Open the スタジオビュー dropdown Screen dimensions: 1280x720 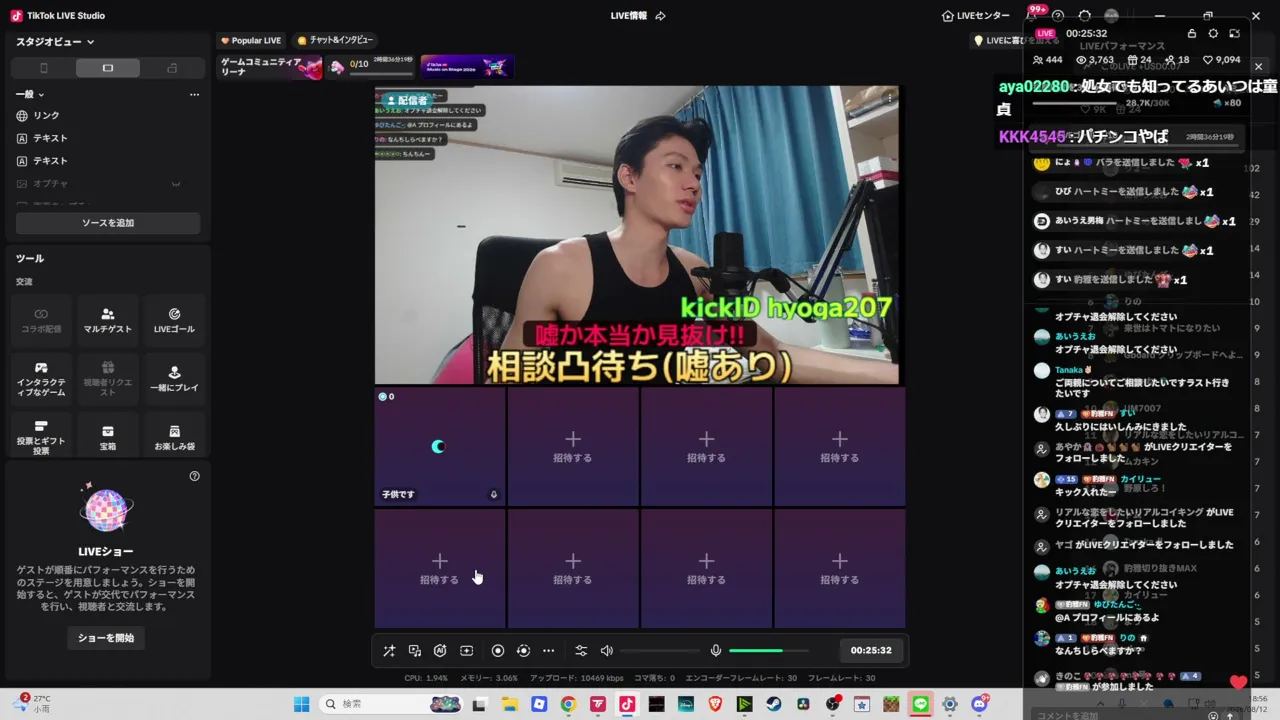55,42
